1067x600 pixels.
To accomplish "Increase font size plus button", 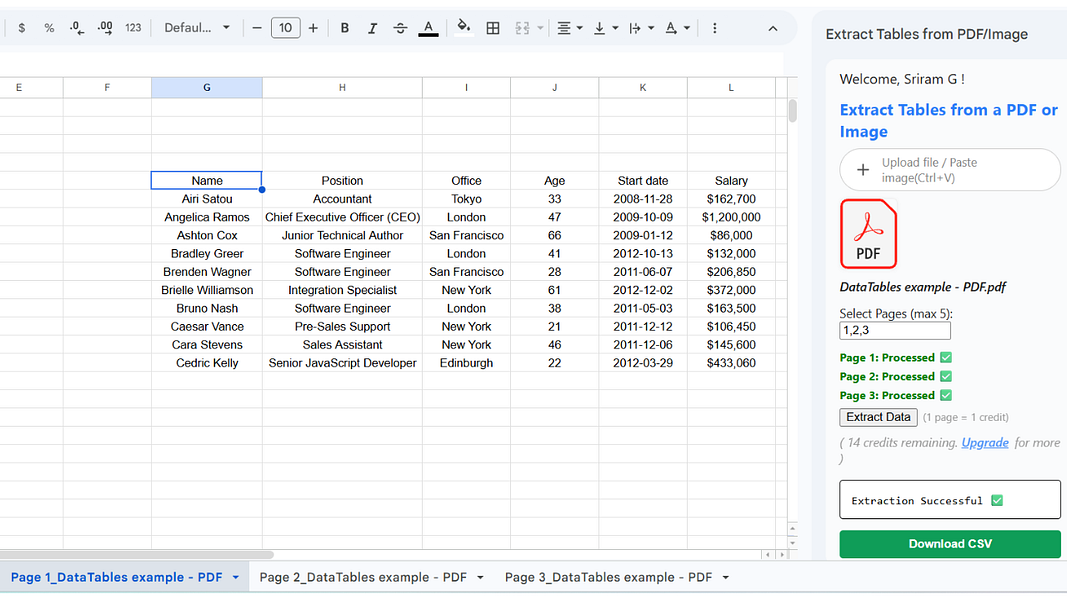I will [313, 28].
